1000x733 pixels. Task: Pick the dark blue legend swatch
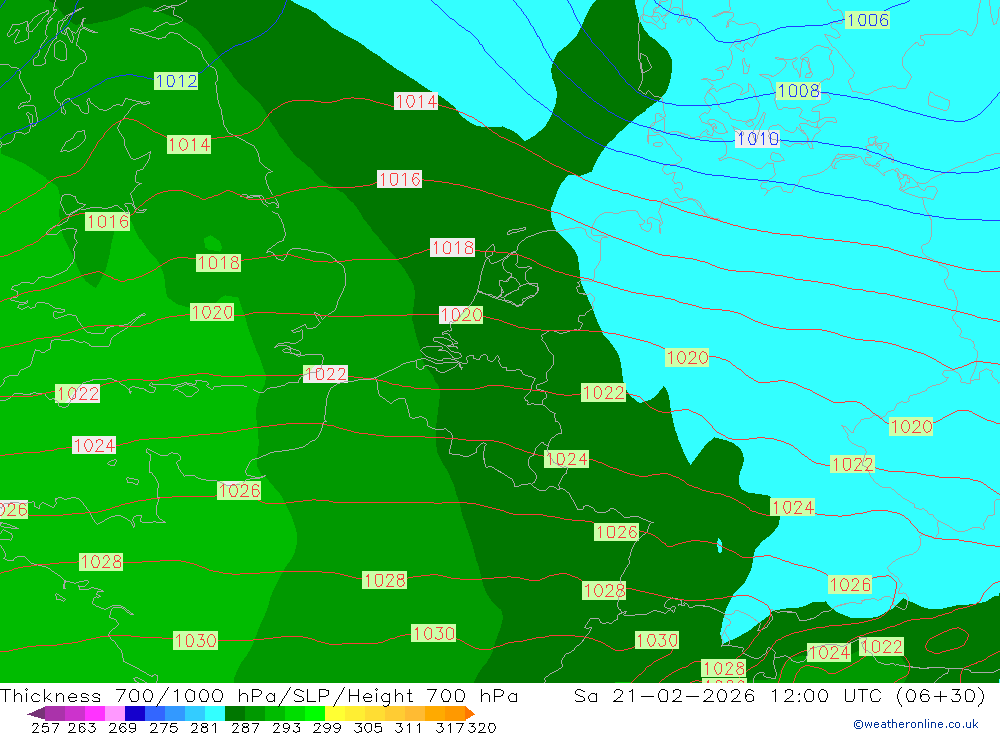[135, 713]
